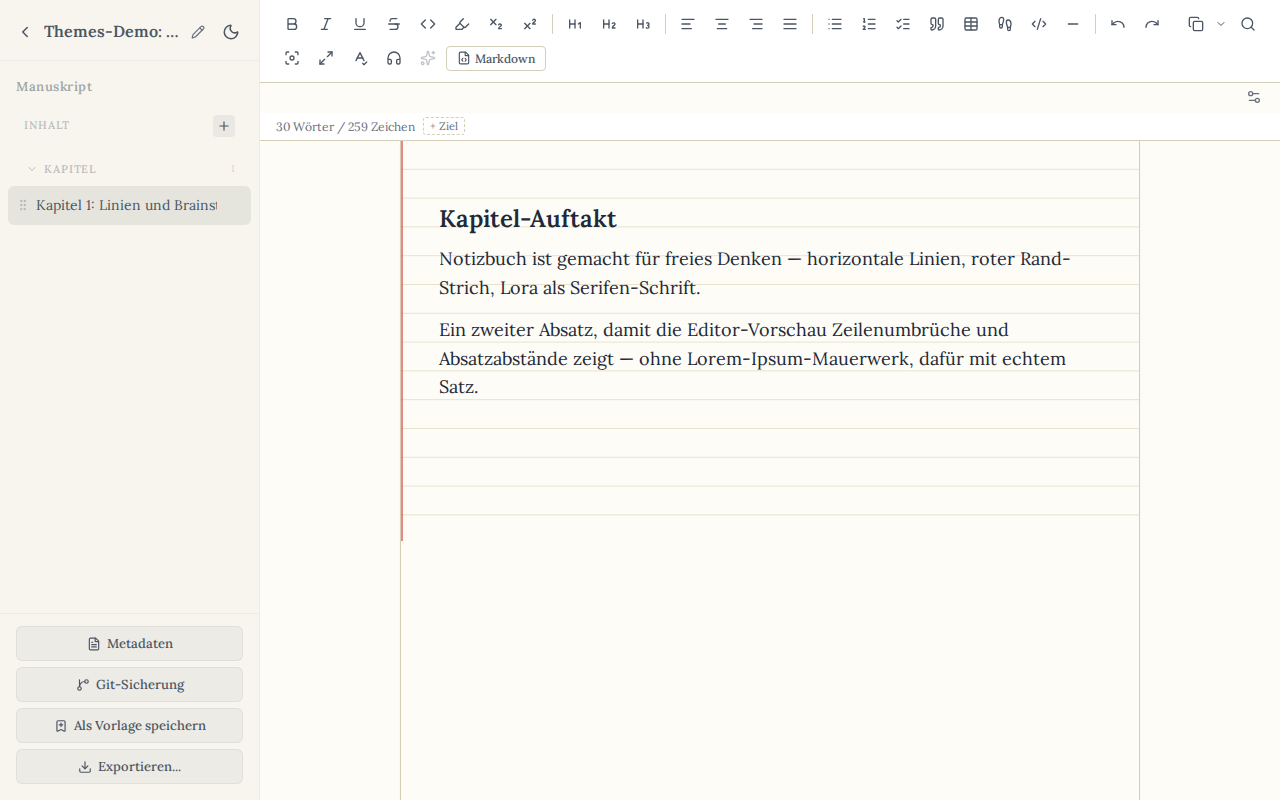Viewport: 1280px width, 800px height.
Task: Add new content with plus button
Action: pyautogui.click(x=224, y=126)
